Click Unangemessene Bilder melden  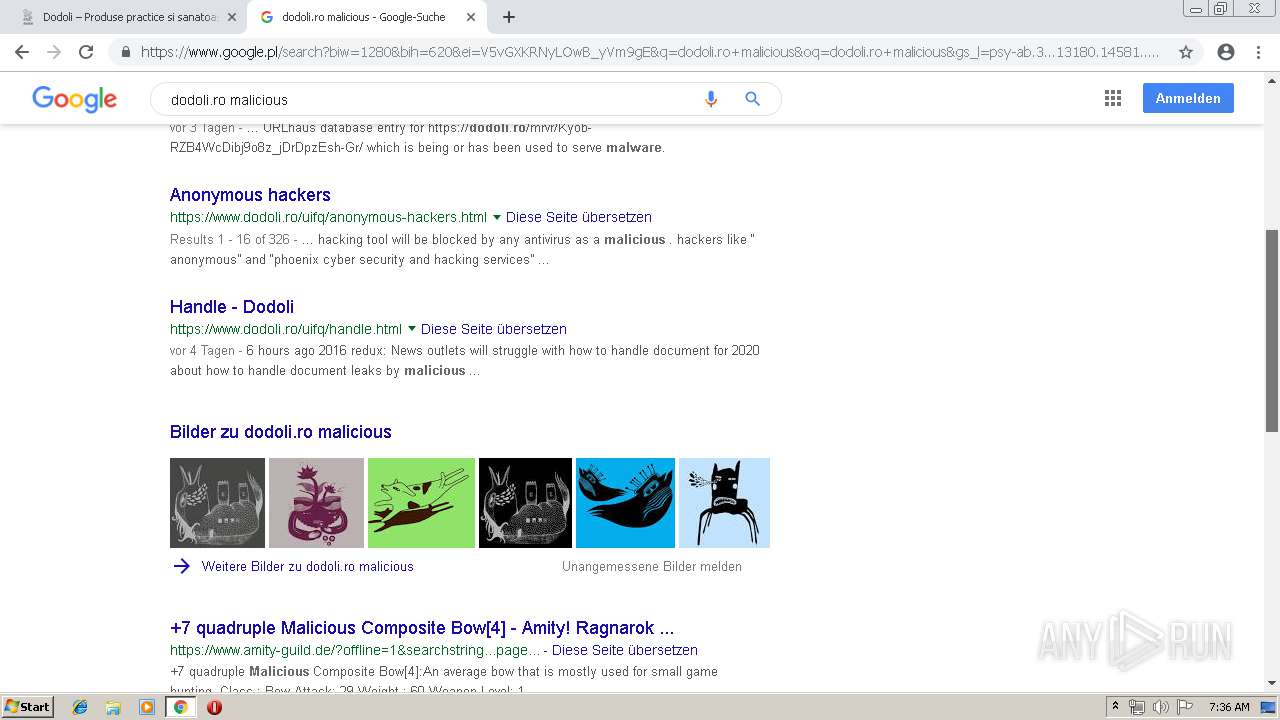pos(652,566)
